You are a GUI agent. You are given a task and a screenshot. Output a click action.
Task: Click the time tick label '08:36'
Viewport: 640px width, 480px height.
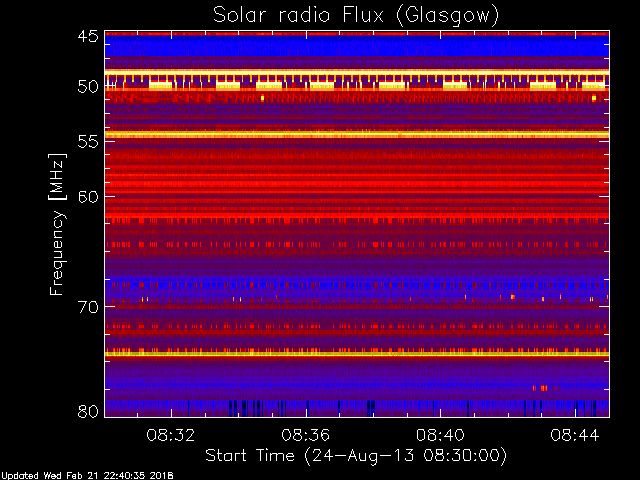tap(305, 435)
